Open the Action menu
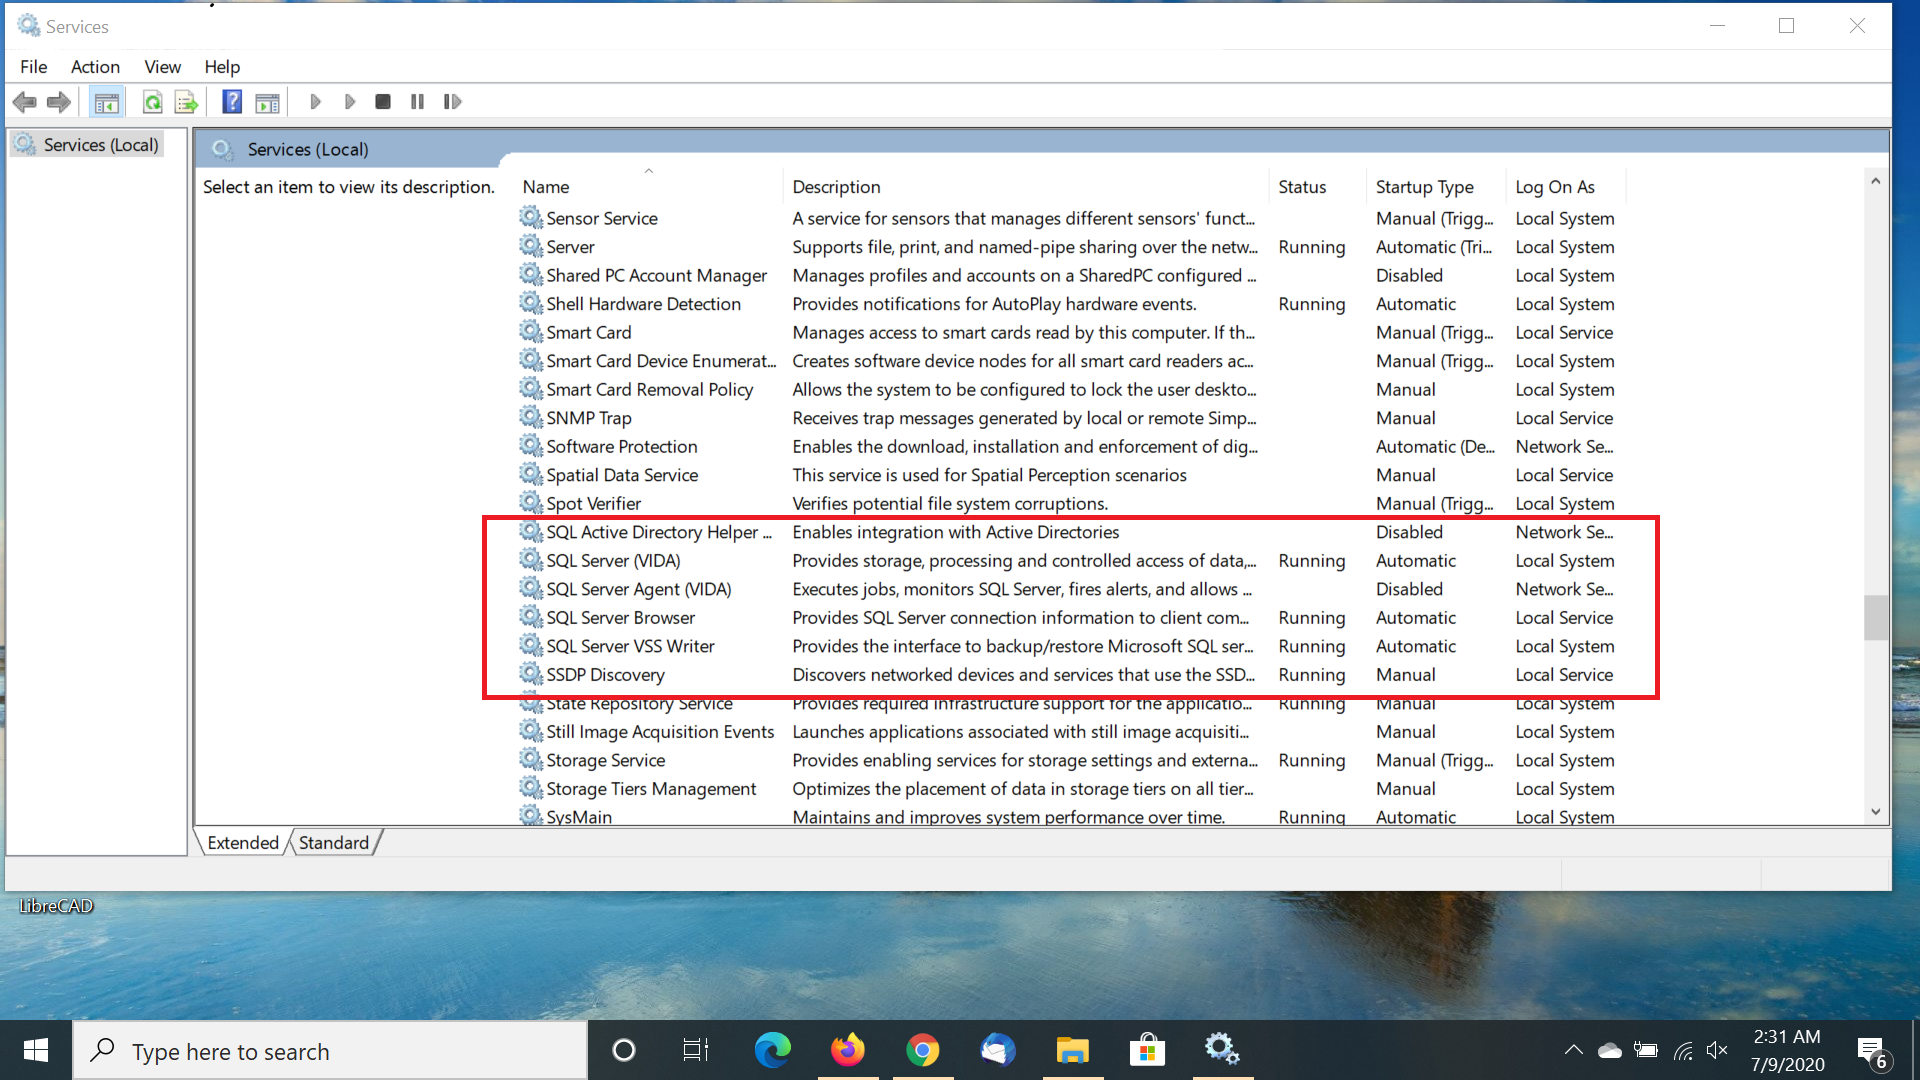Viewport: 1920px width, 1080px height. (95, 67)
